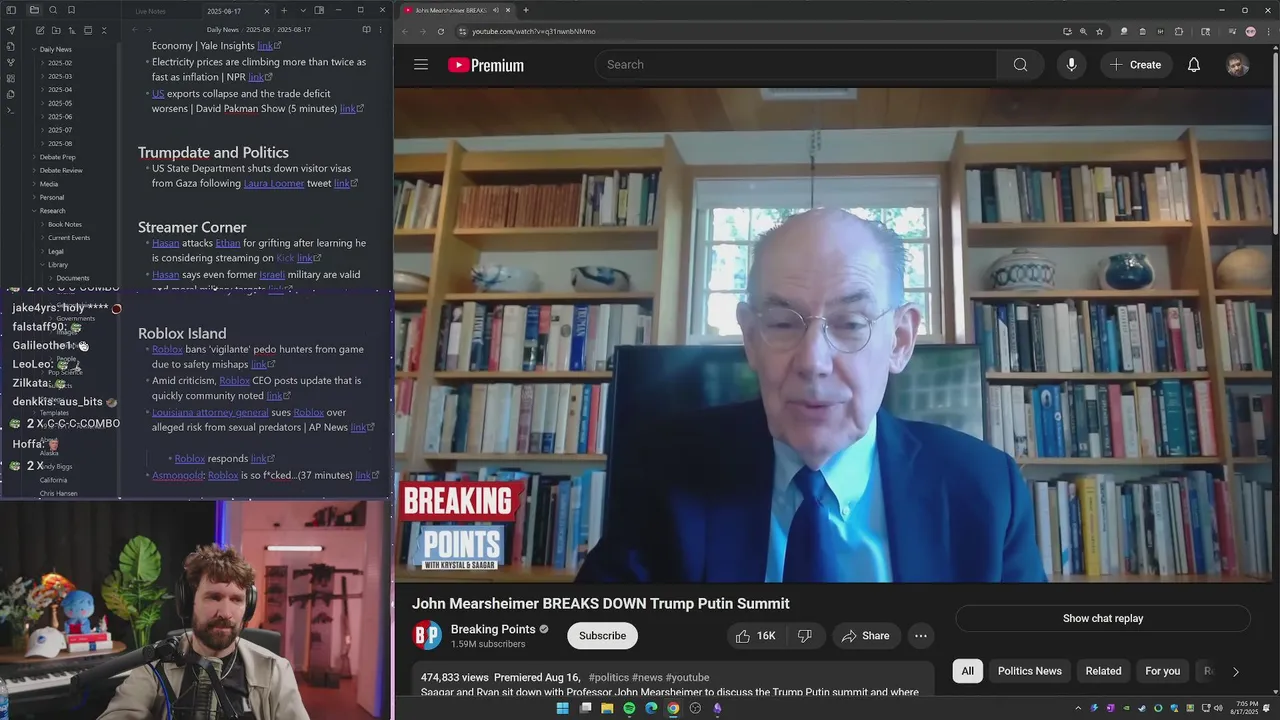1280x720 pixels.
Task: Click YouTube search magnifier button
Action: (x=1020, y=65)
